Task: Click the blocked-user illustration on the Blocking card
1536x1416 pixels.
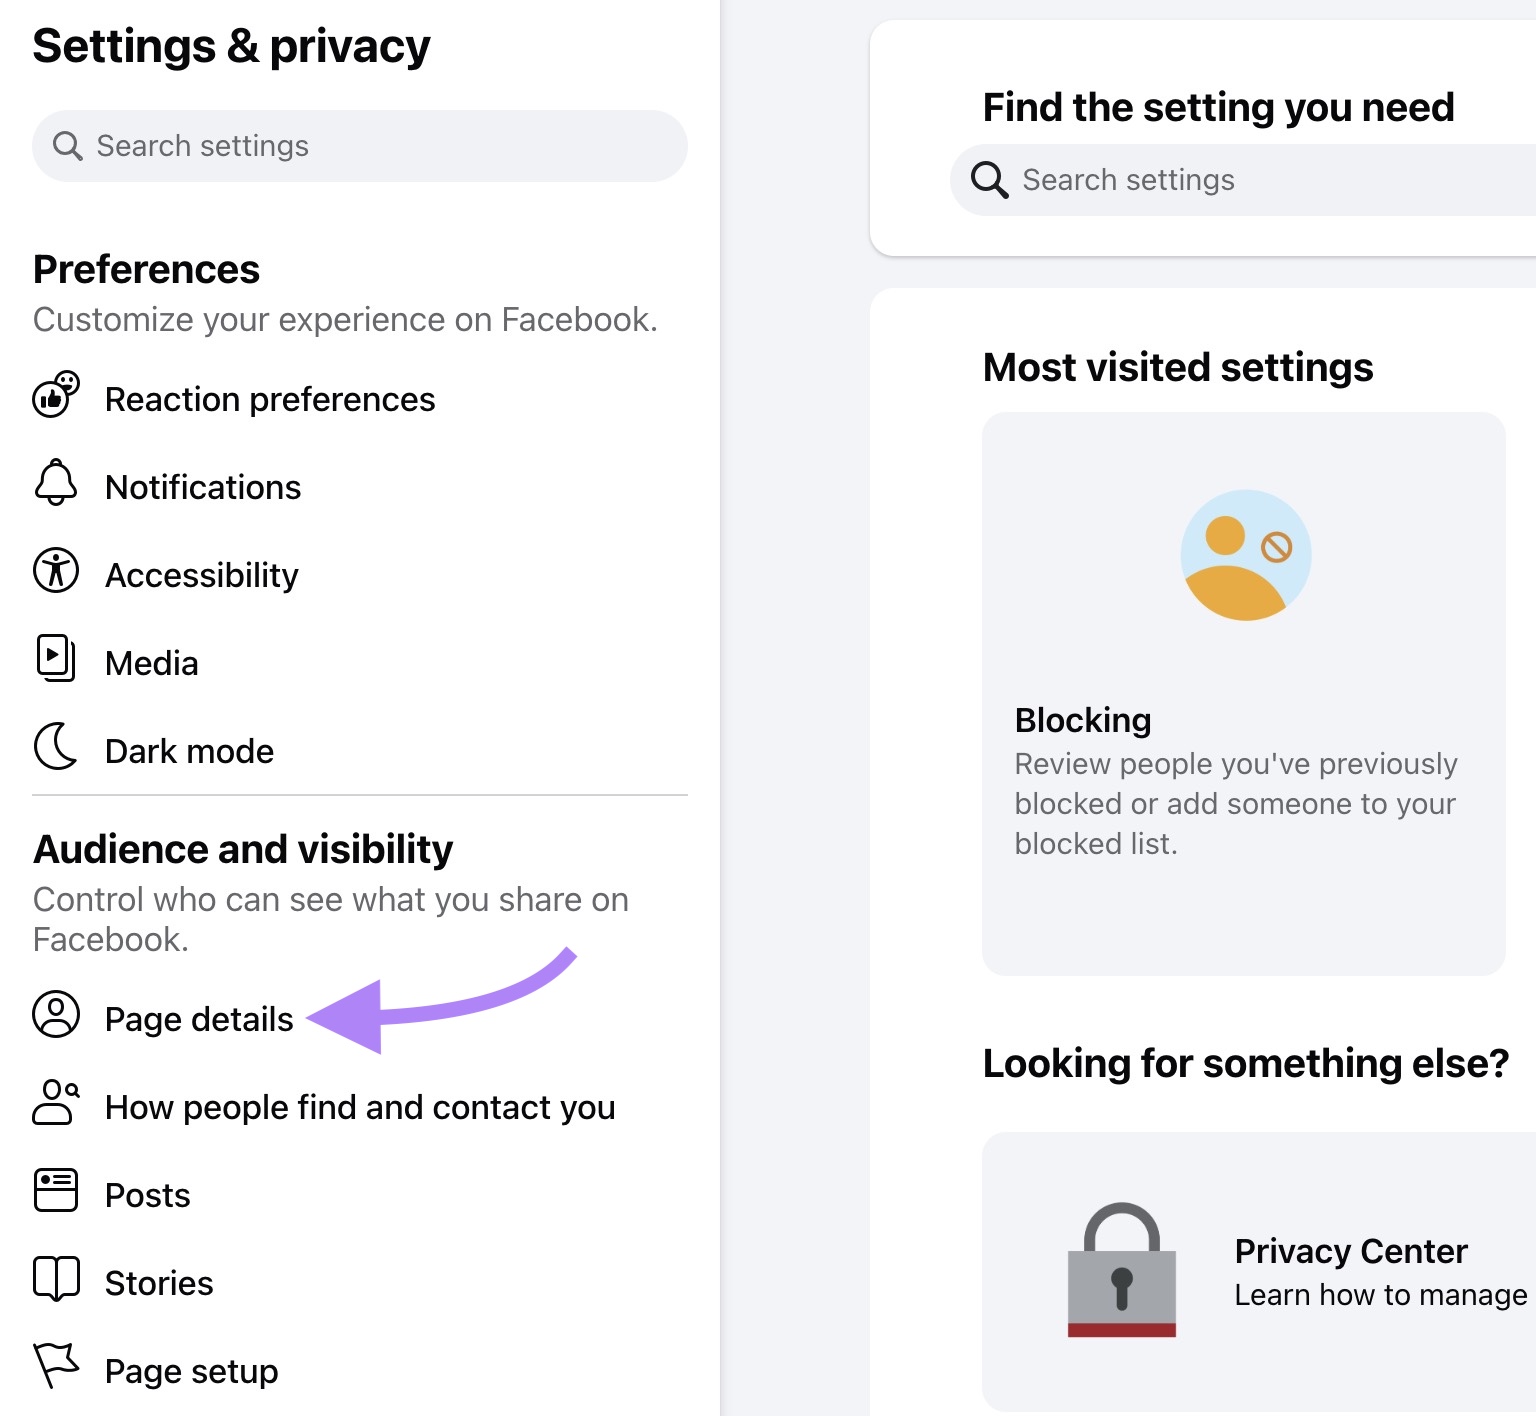Action: click(x=1245, y=557)
